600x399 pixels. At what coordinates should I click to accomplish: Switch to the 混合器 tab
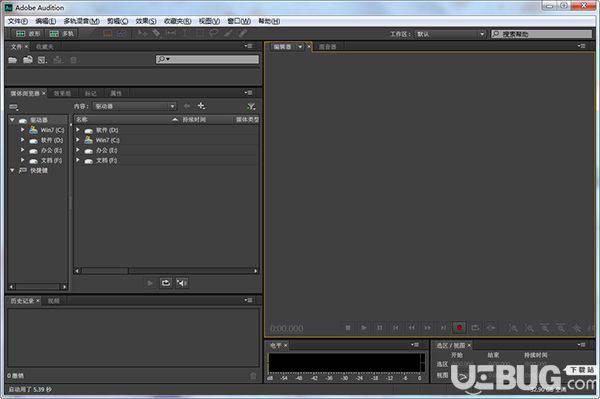click(328, 47)
